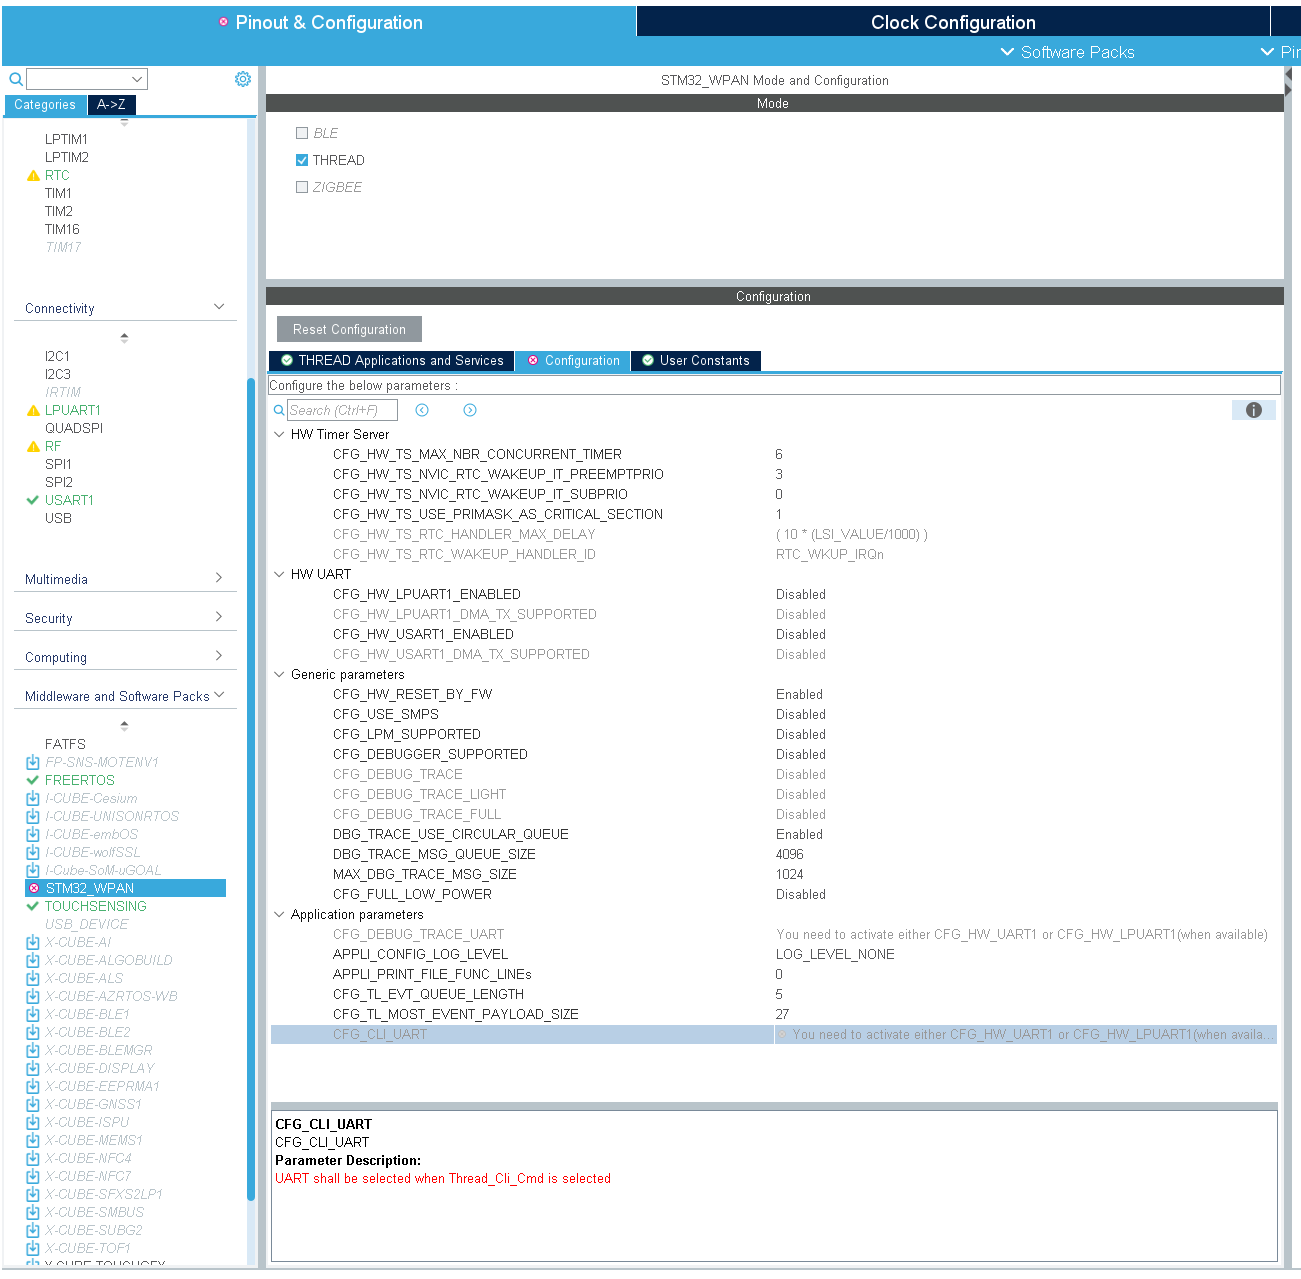Image resolution: width=1301 pixels, height=1279 pixels.
Task: Click the Reset Configuration button
Action: click(x=349, y=329)
